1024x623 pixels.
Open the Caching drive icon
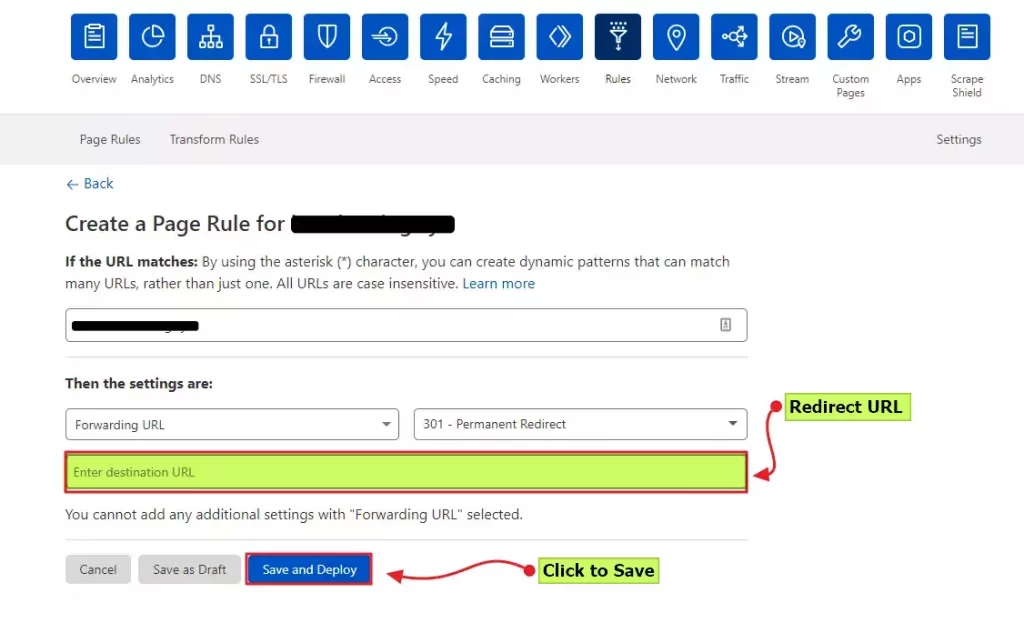[x=502, y=37]
